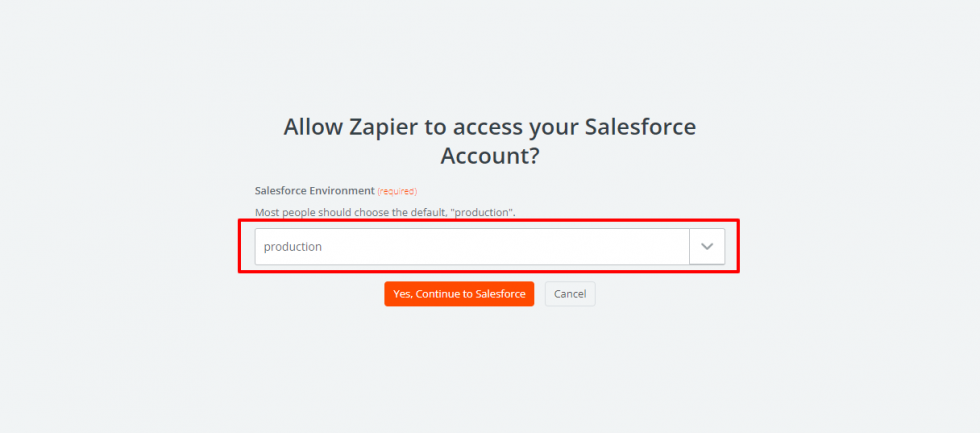
Task: Click the words "Most people" starting the hint
Action: pyautogui.click(x=284, y=212)
